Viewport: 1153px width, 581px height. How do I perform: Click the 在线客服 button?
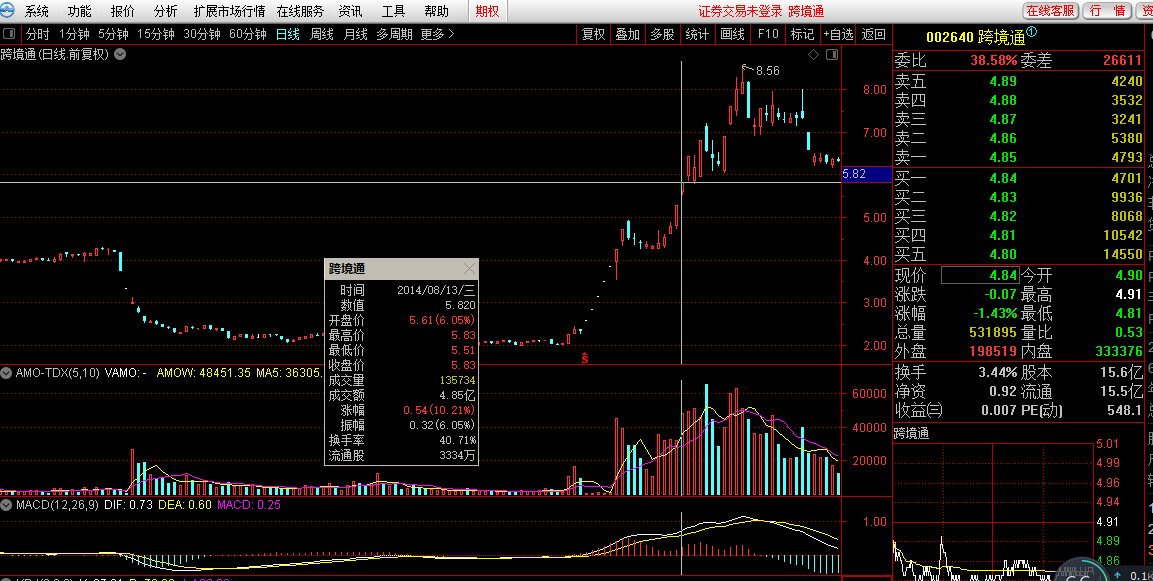point(1050,11)
